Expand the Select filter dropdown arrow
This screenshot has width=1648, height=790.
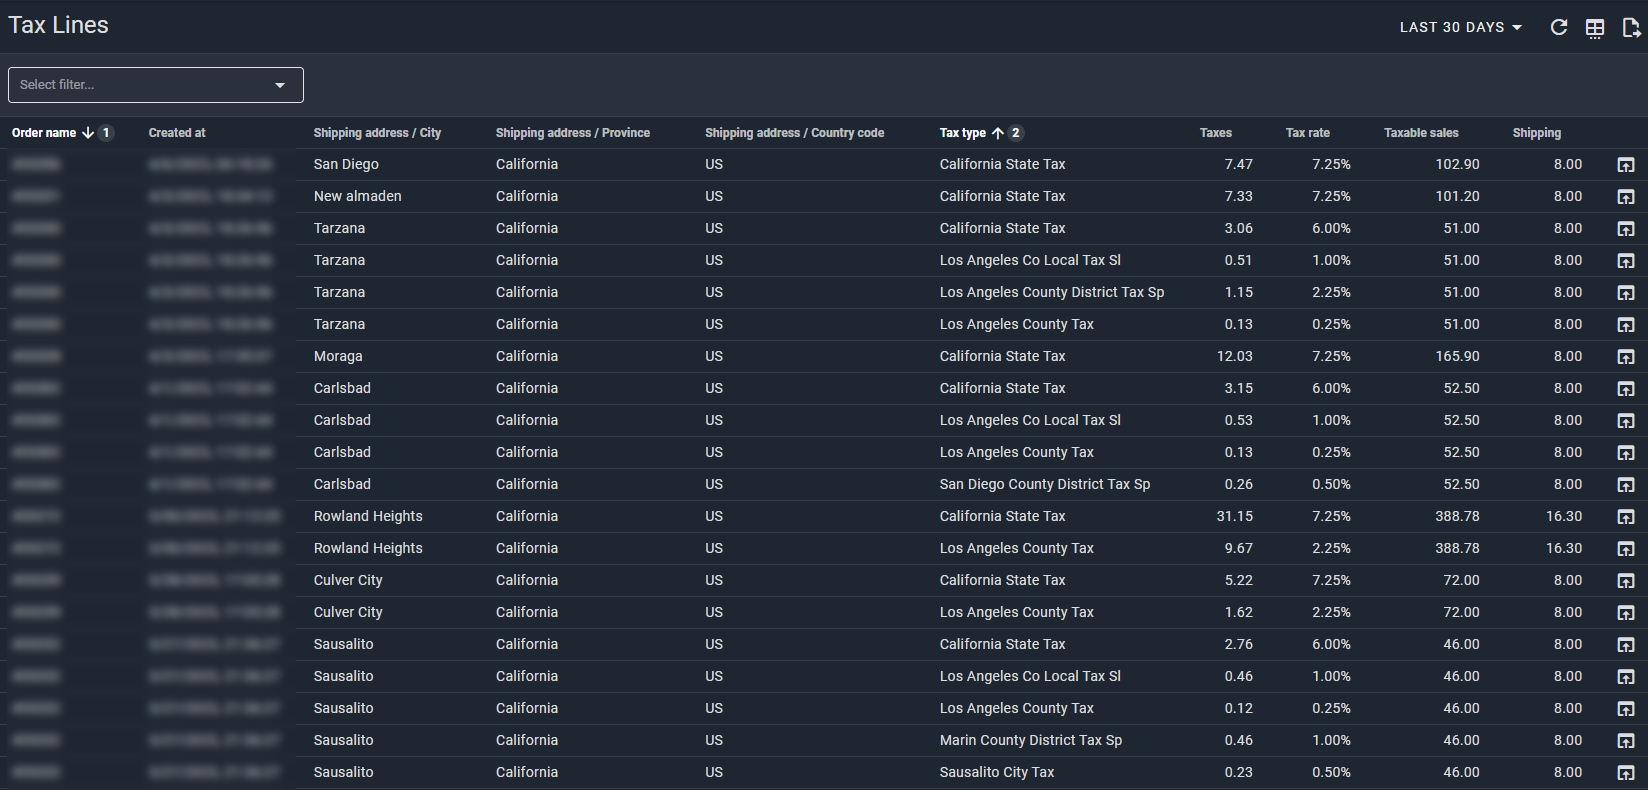(x=280, y=85)
